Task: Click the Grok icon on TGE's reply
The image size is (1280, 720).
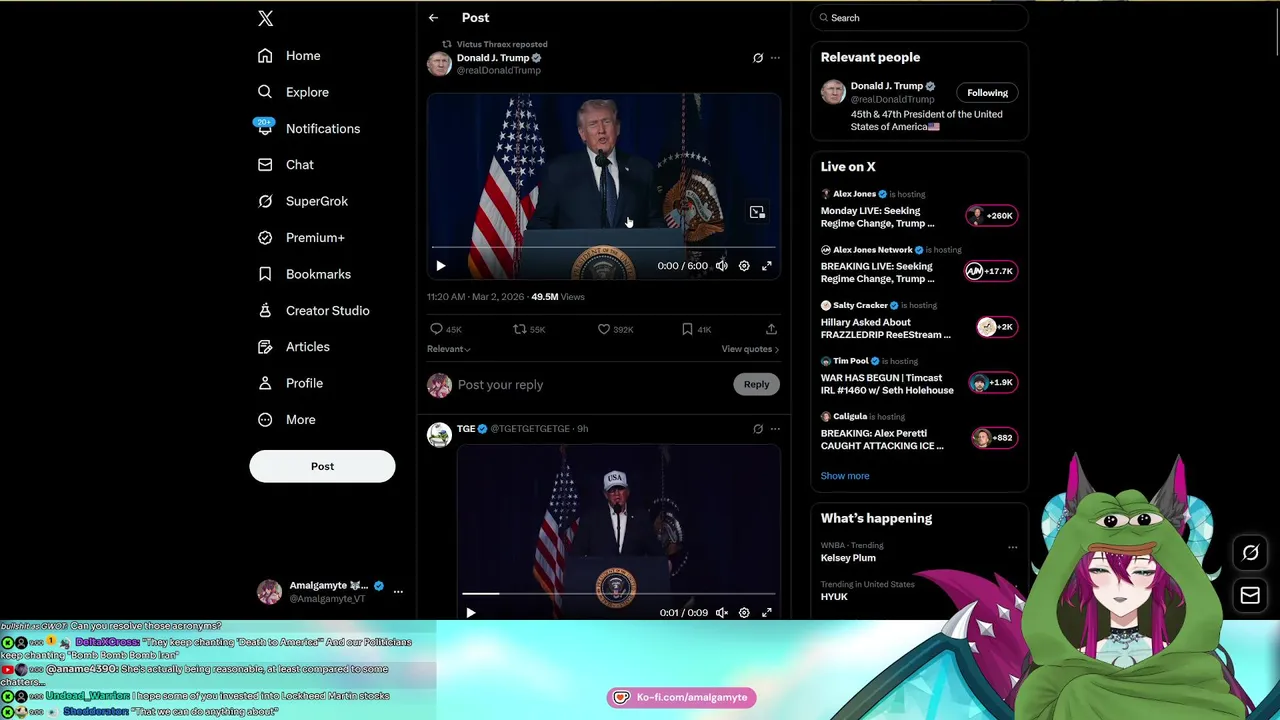Action: click(x=758, y=429)
